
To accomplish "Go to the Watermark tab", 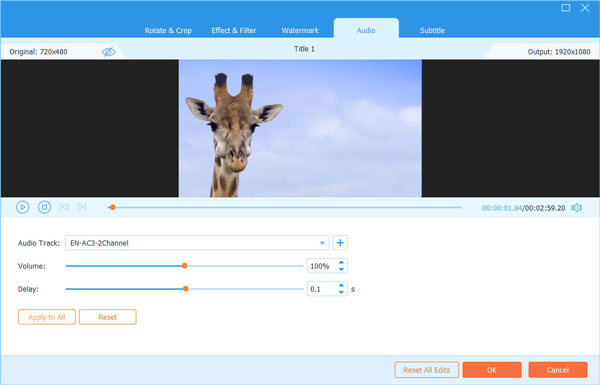I will tap(300, 30).
